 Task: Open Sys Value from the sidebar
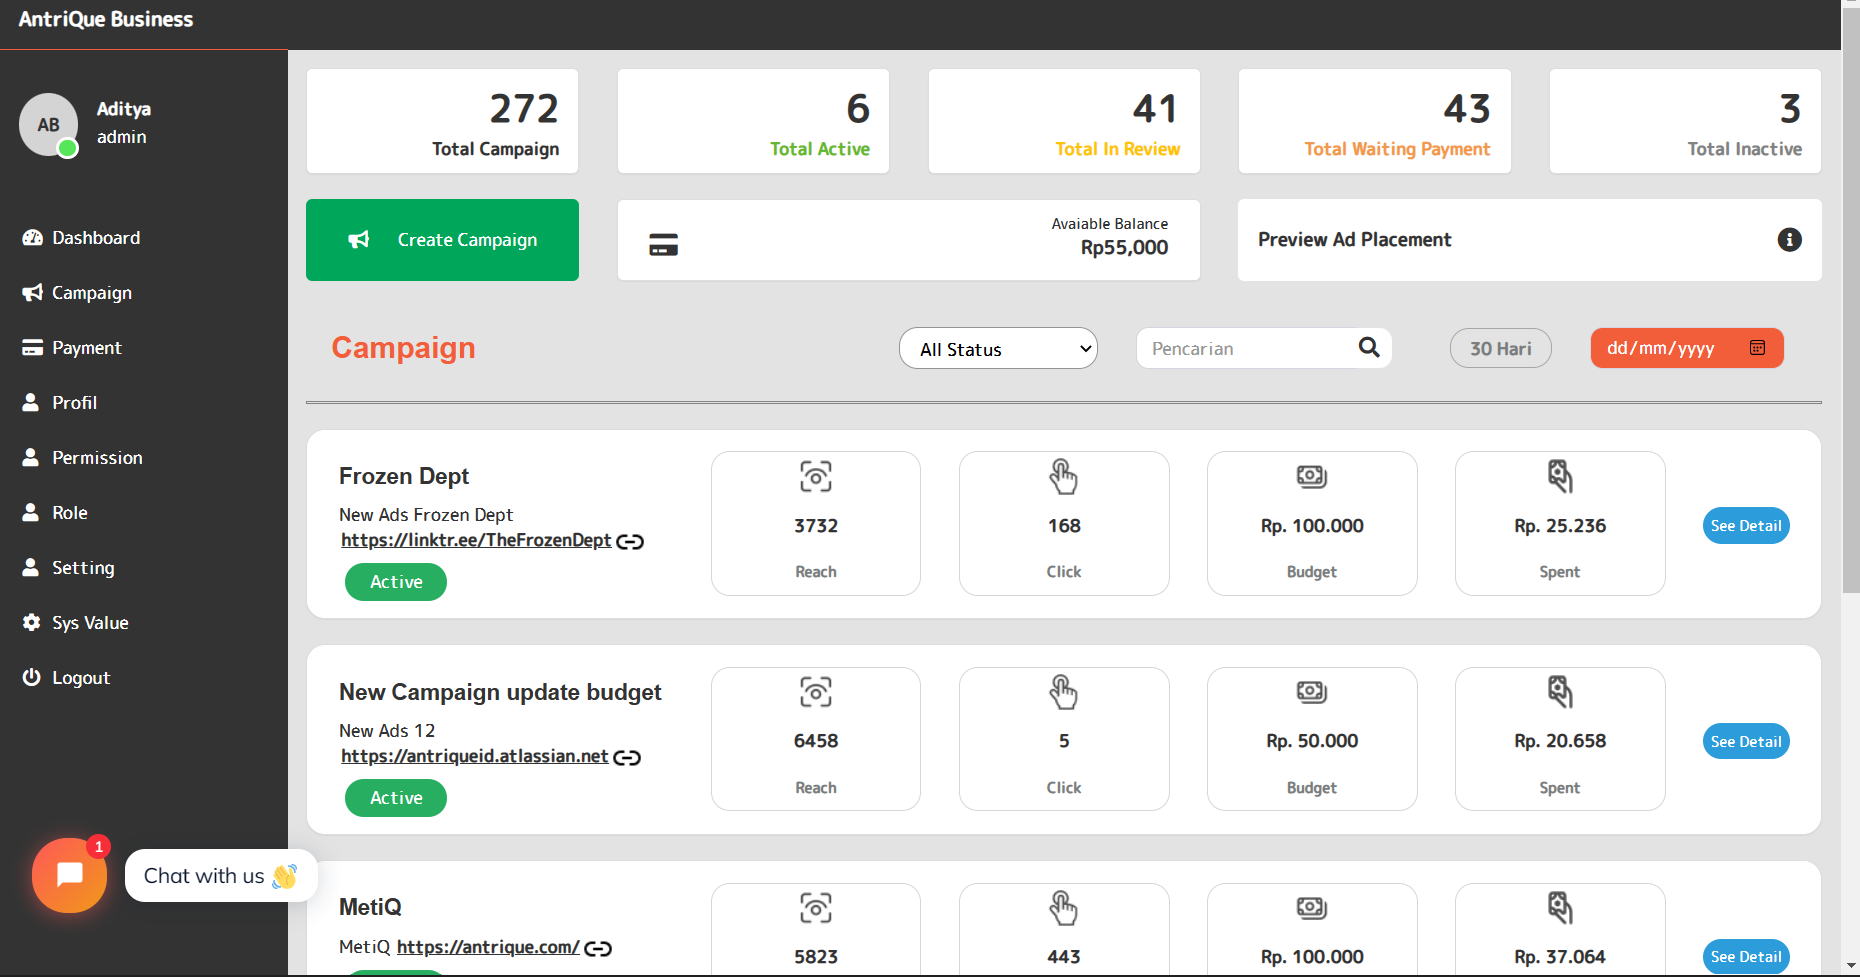(x=90, y=623)
